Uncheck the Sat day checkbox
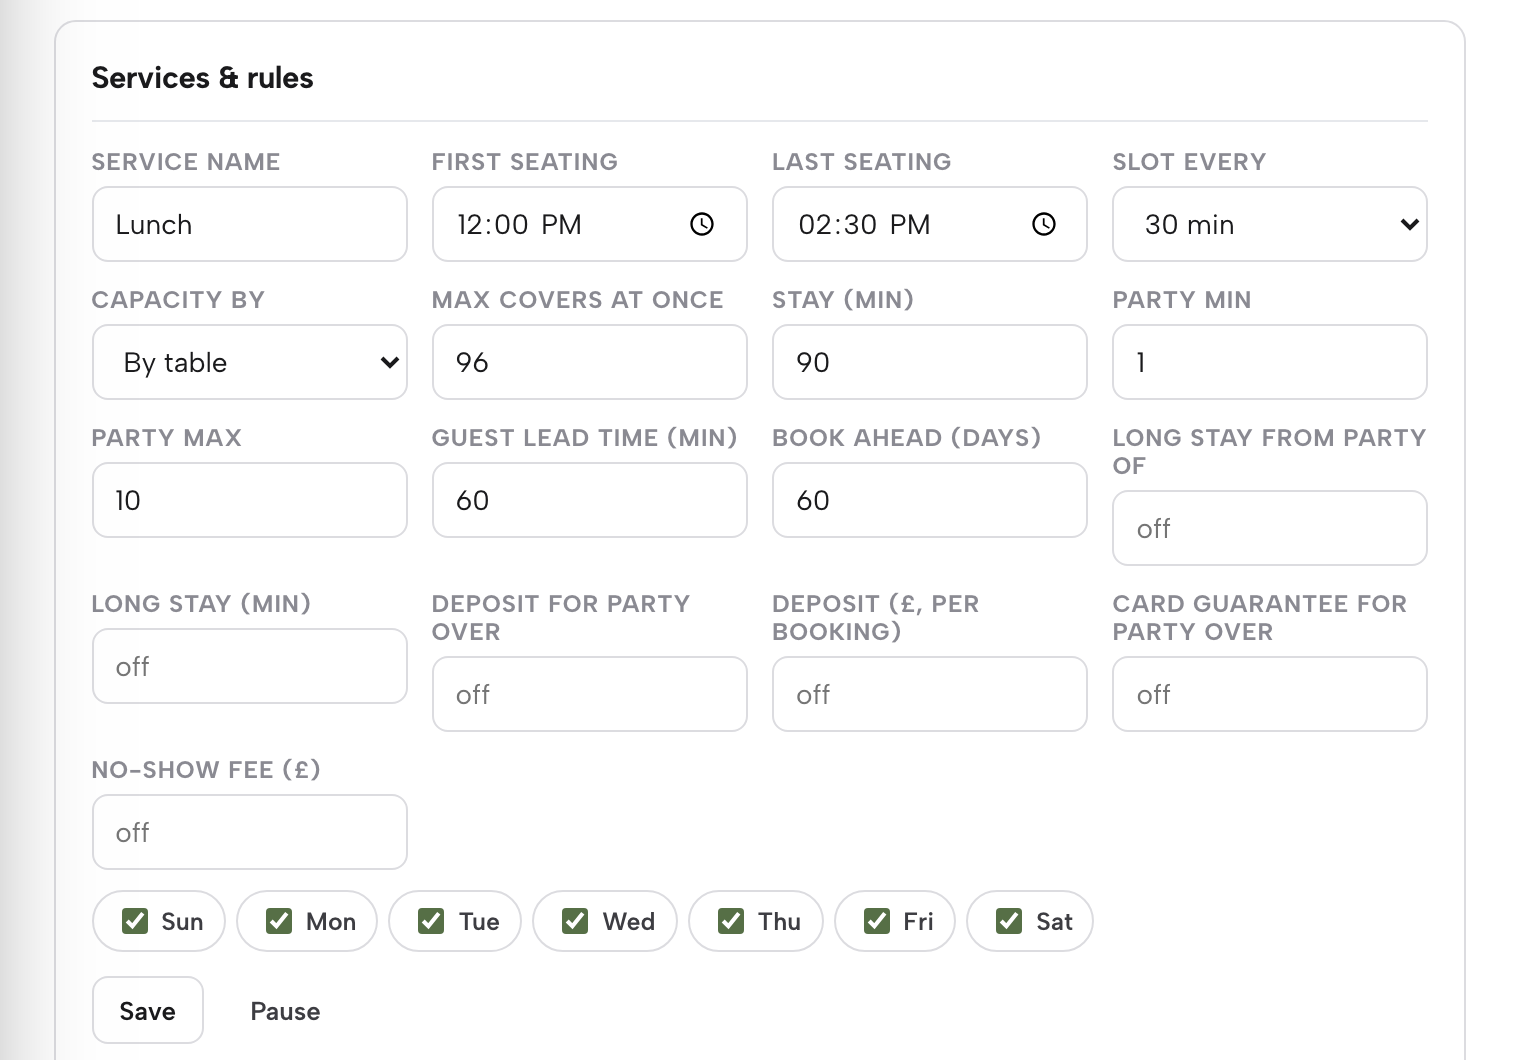Screen dimensions: 1520x1060 click(1009, 921)
